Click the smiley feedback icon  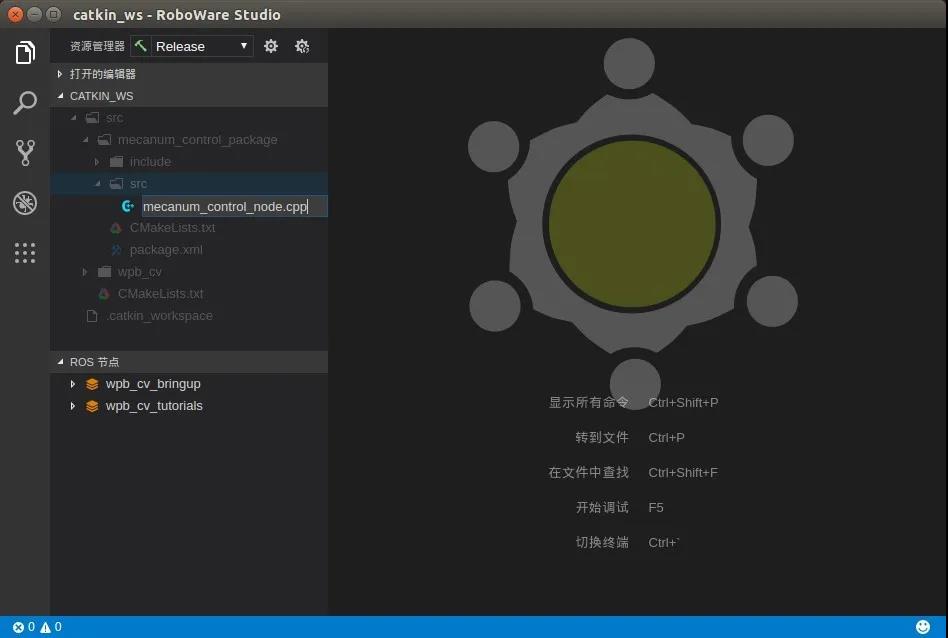click(923, 627)
